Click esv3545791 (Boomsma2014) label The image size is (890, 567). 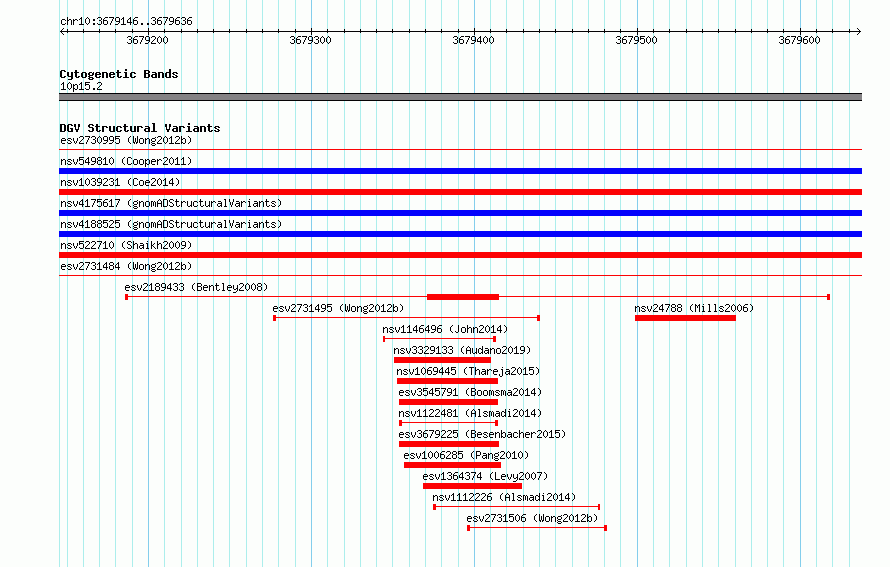(x=470, y=392)
